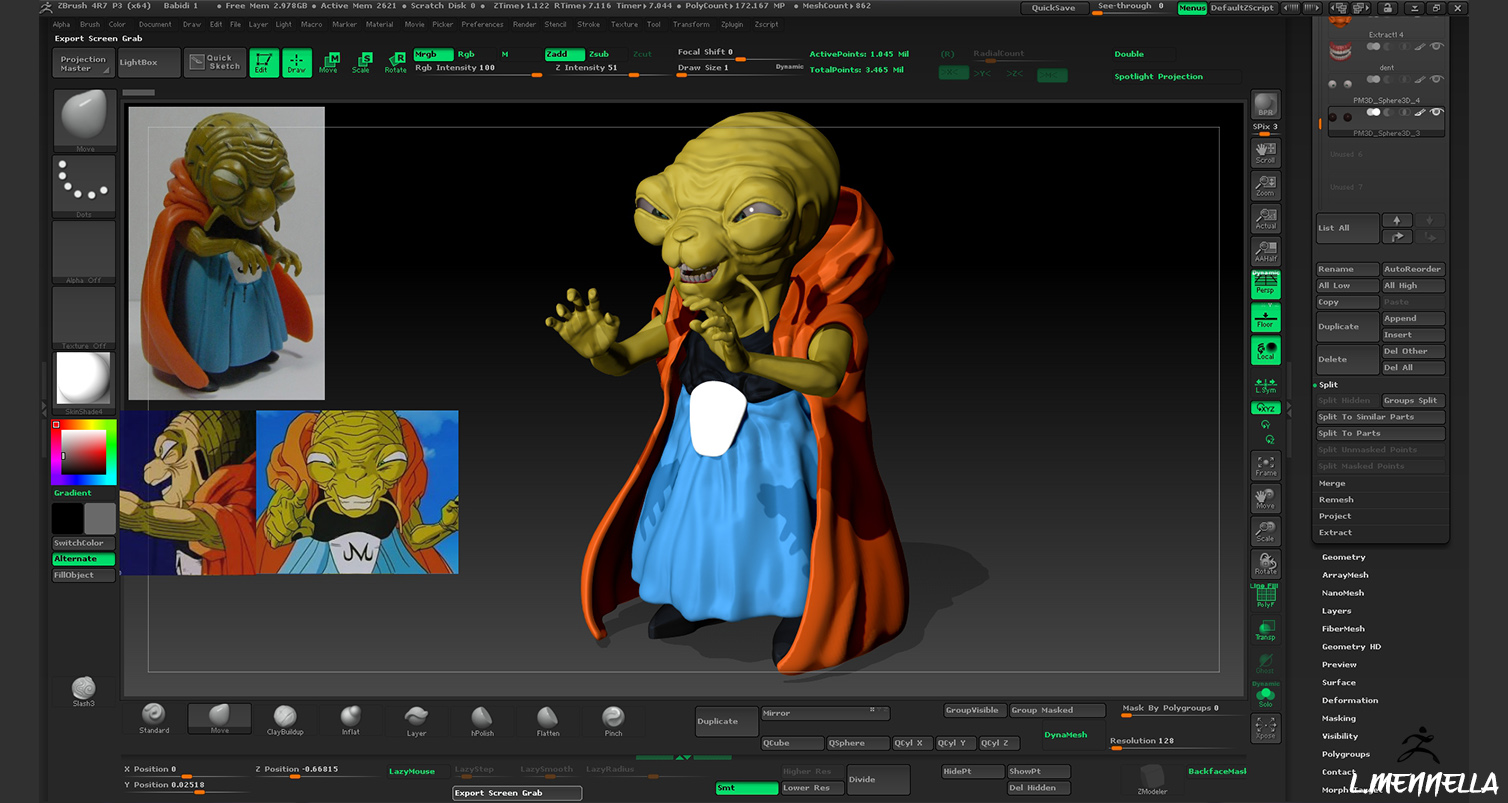Image resolution: width=1508 pixels, height=803 pixels.
Task: Toggle the Floor grid
Action: tap(1266, 318)
